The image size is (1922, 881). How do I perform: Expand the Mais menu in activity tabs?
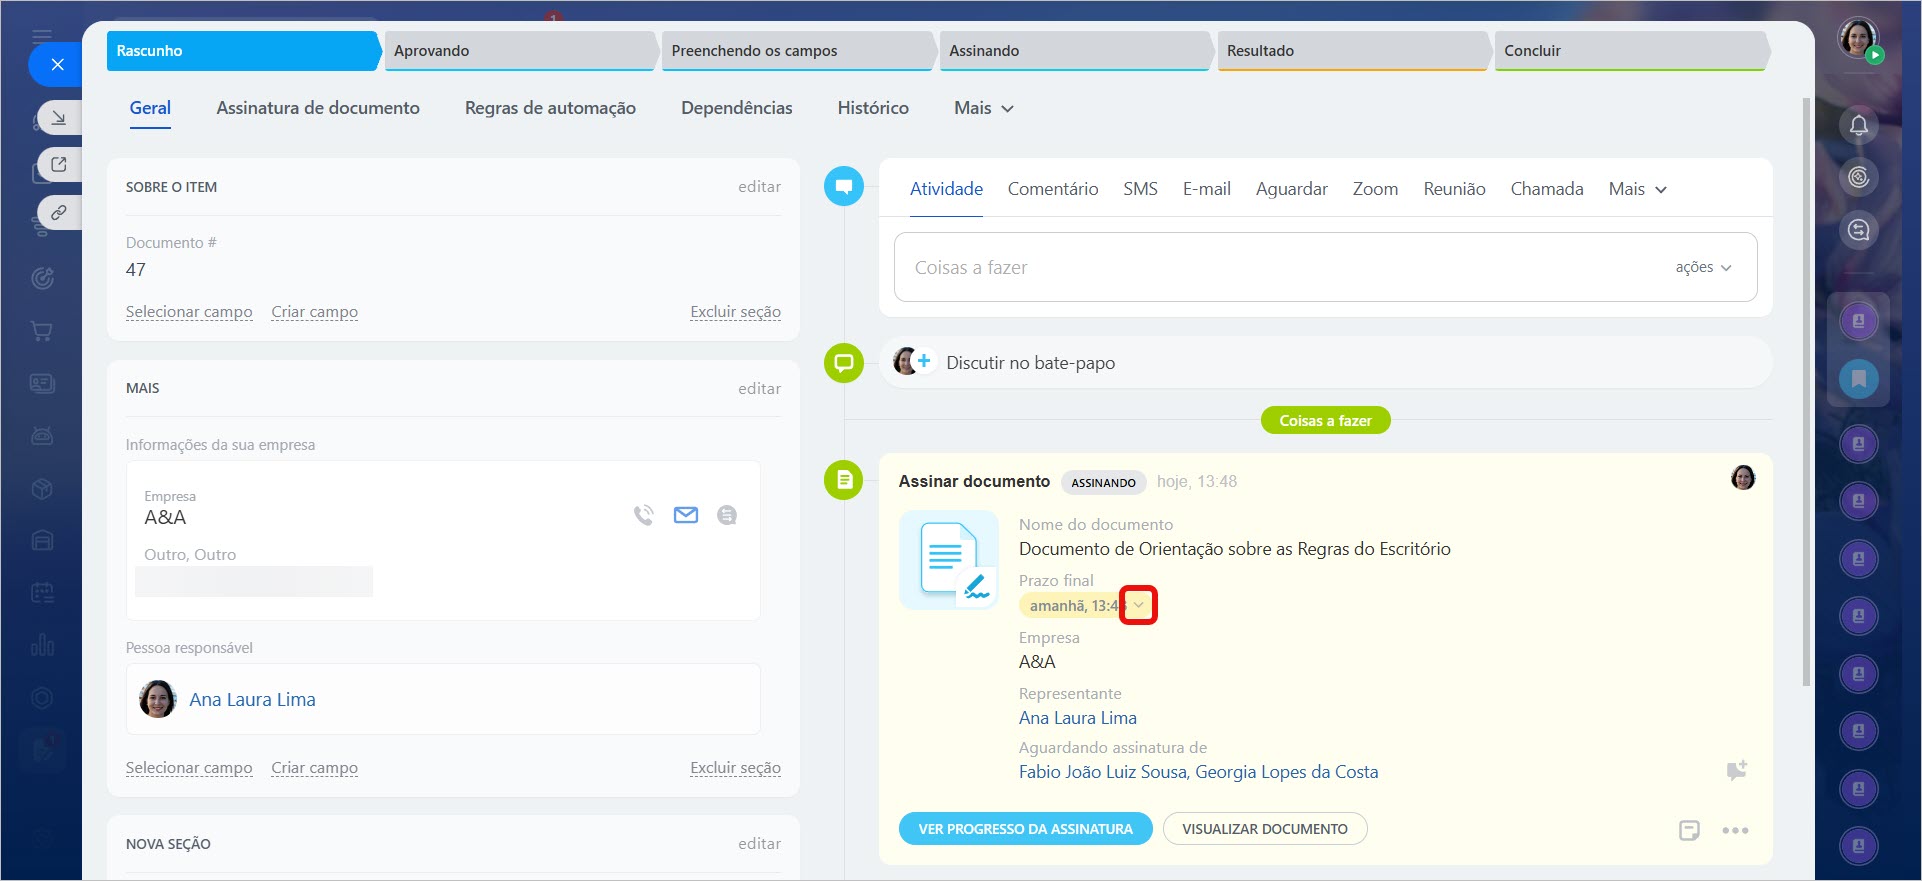pos(1637,189)
